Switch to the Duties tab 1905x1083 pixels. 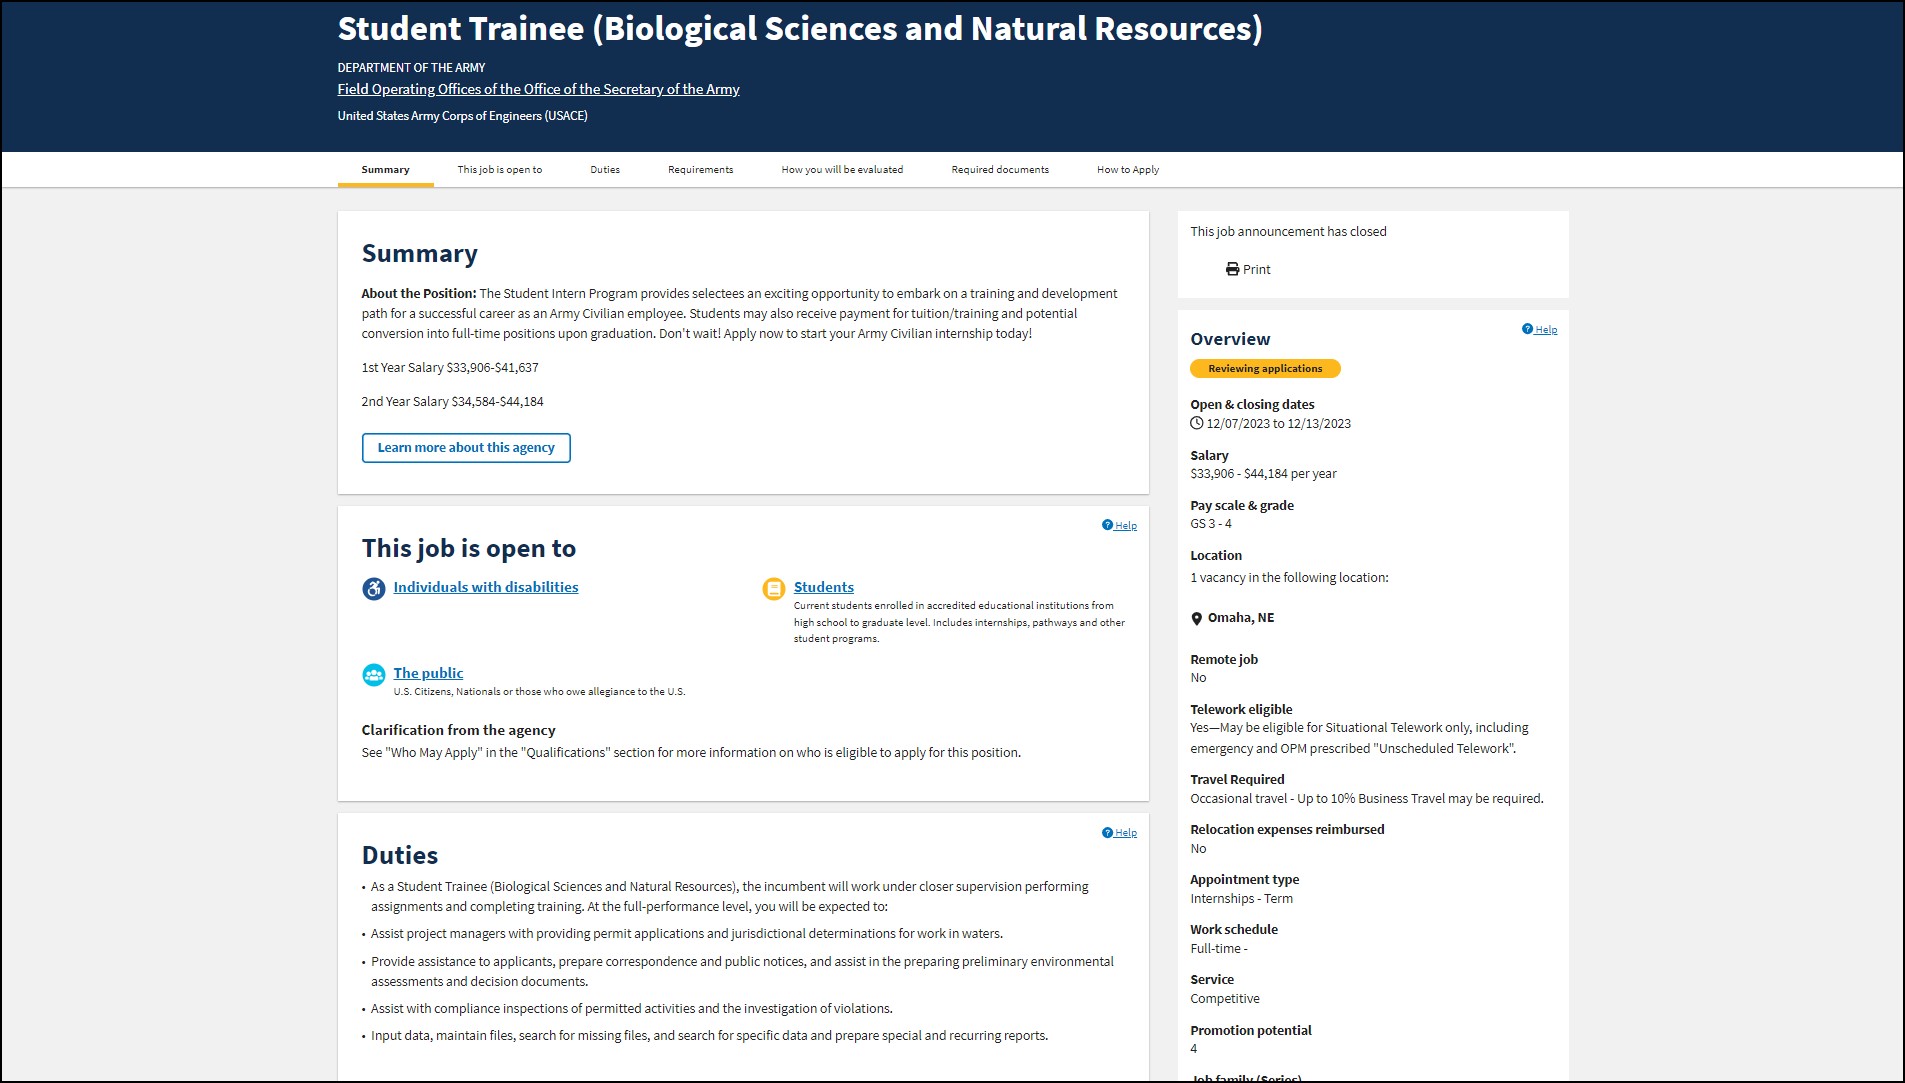(604, 170)
